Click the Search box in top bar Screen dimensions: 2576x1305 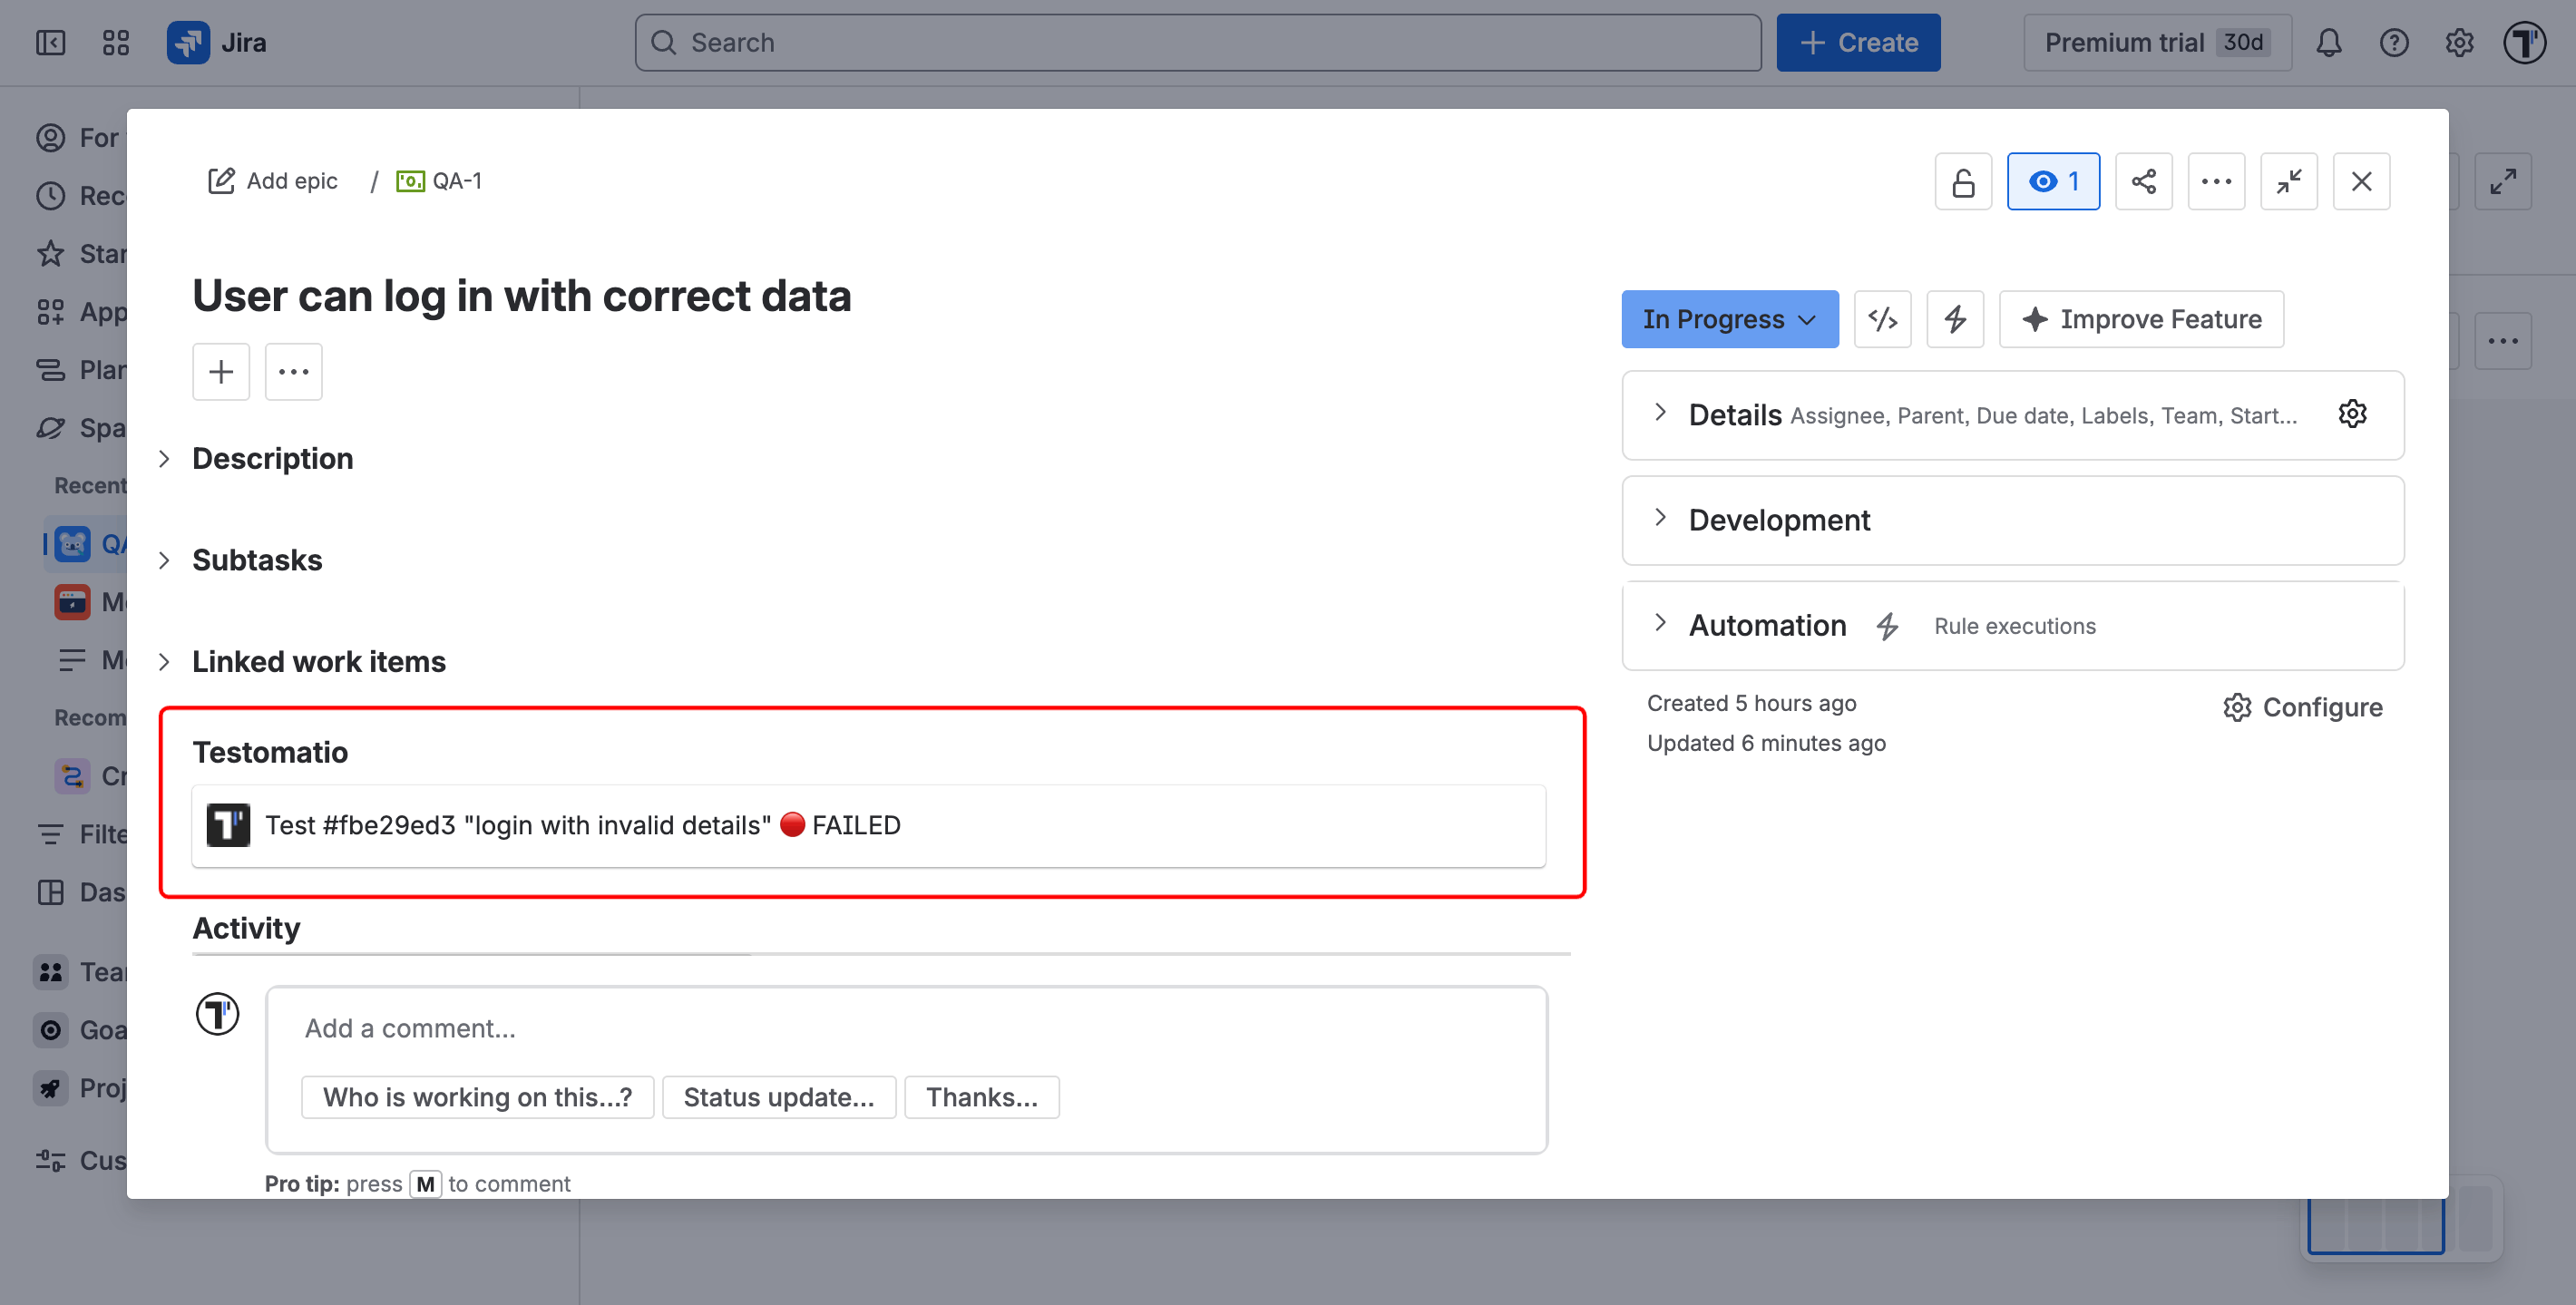click(1198, 42)
